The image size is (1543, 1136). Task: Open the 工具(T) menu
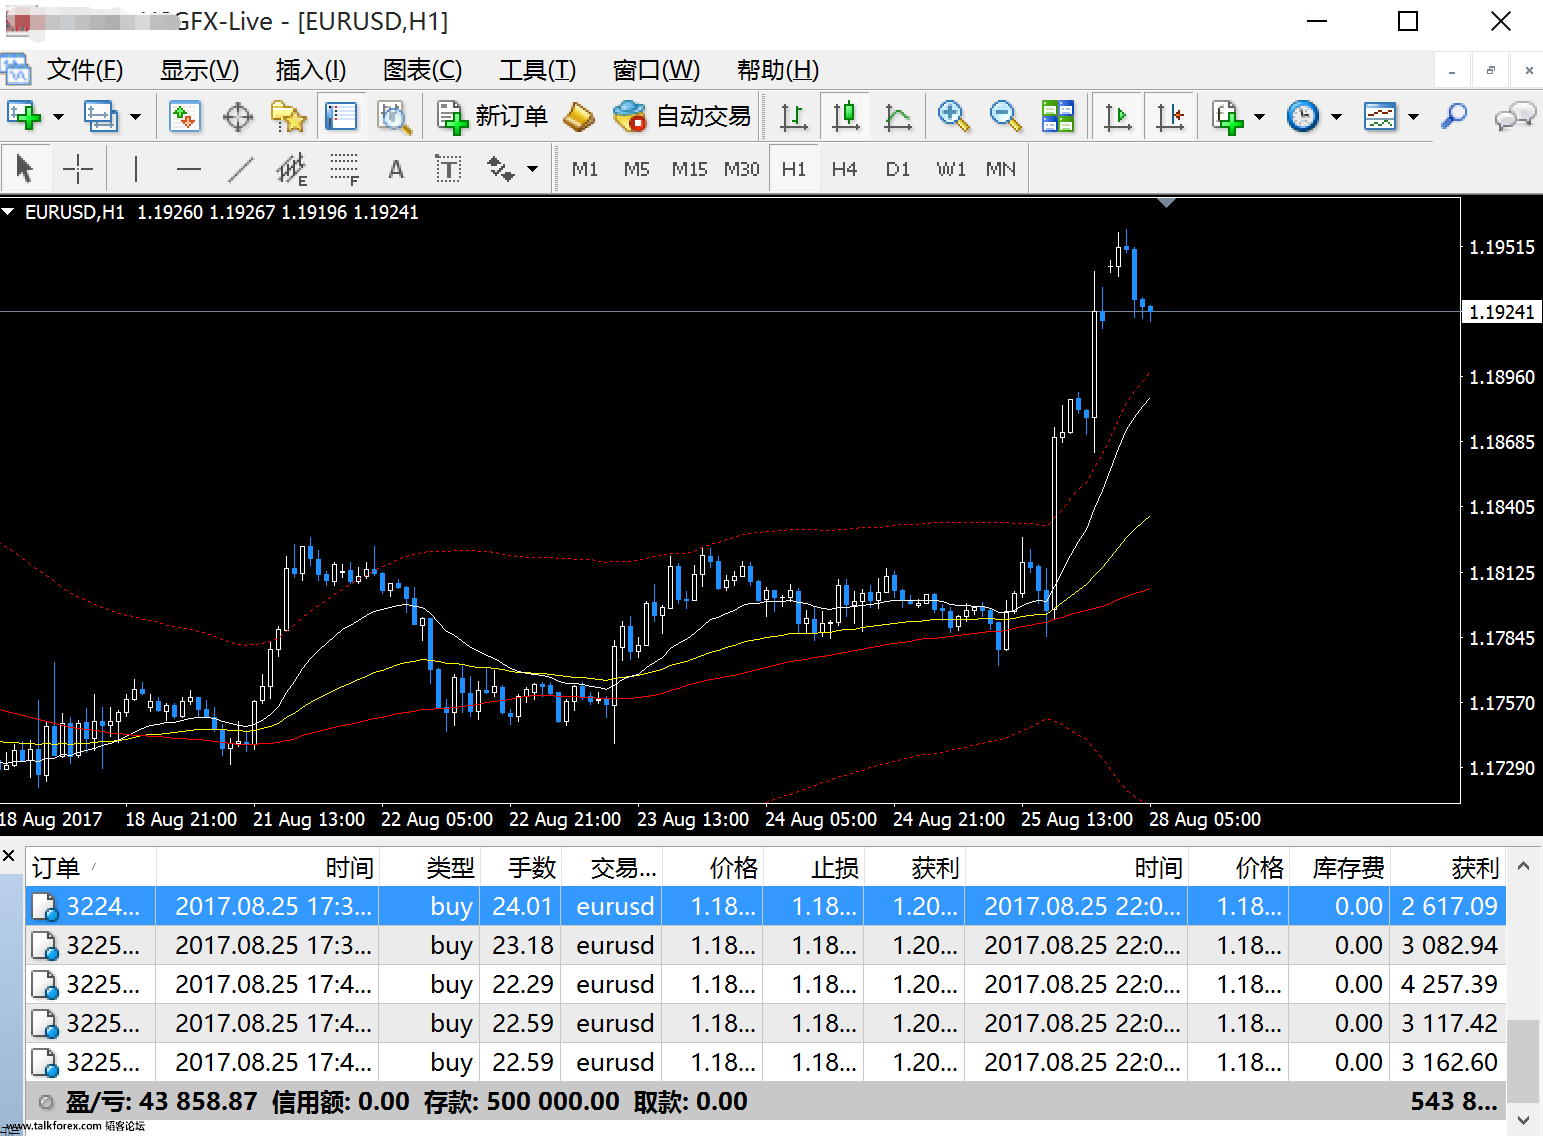click(x=538, y=70)
